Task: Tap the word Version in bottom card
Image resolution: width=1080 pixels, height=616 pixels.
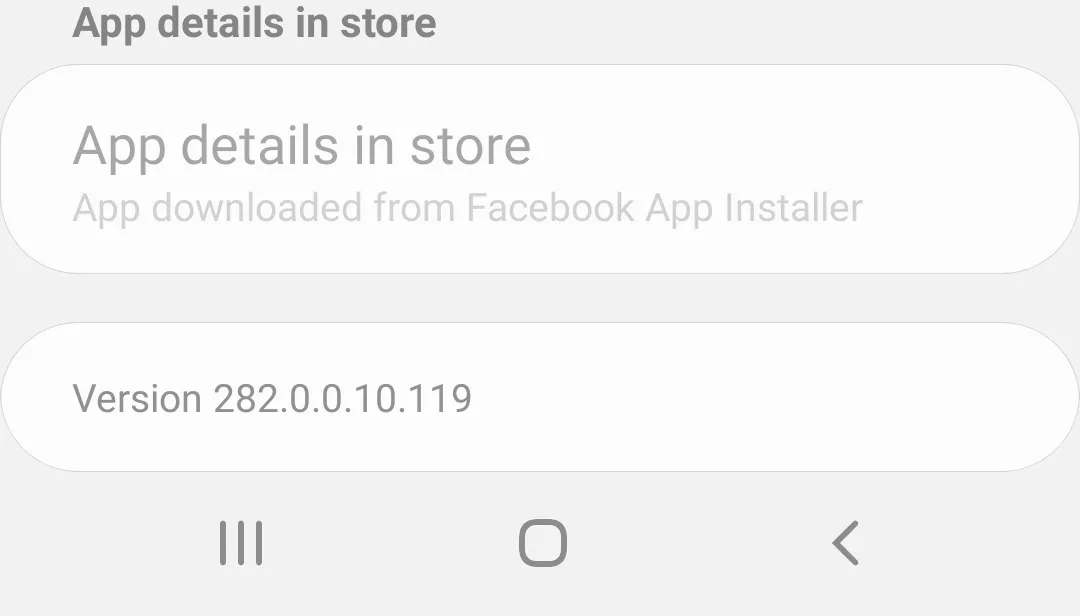Action: coord(137,398)
